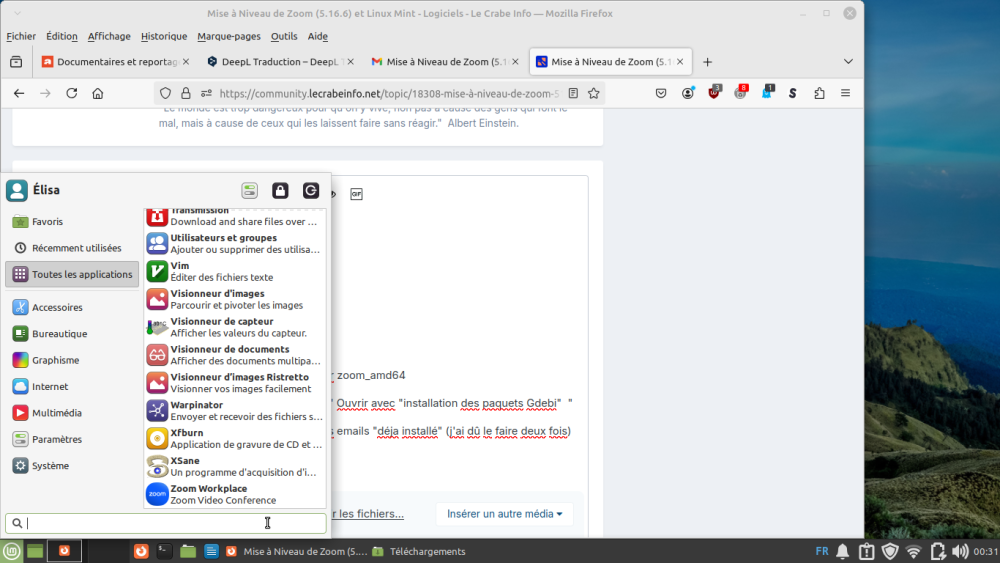1000x563 pixels.
Task: Select the Favoris category
Action: (71, 221)
